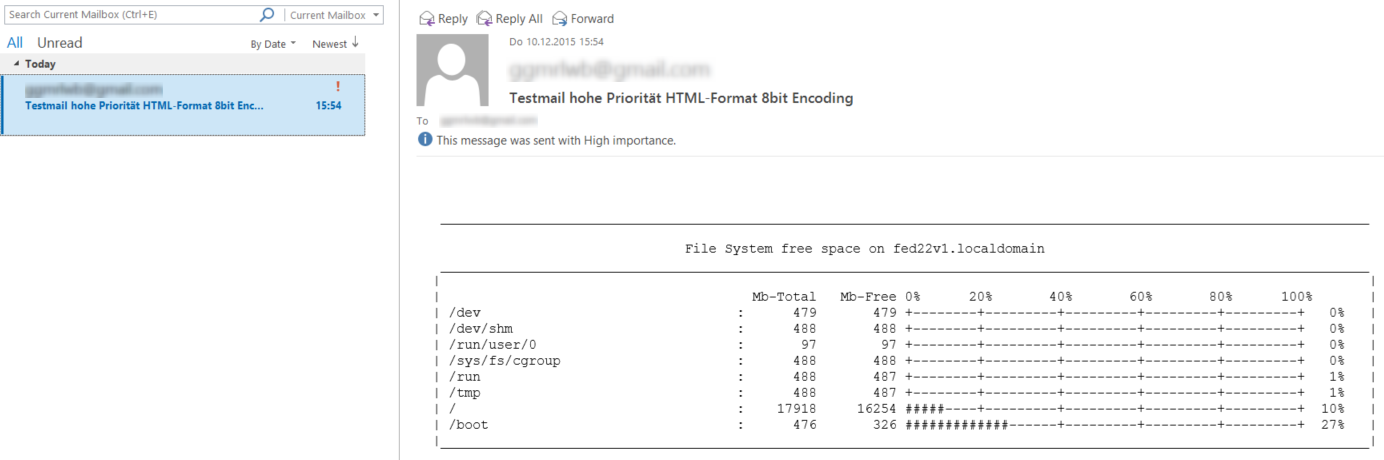Click the search magnifier icon
This screenshot has width=1384, height=460.
[x=267, y=15]
